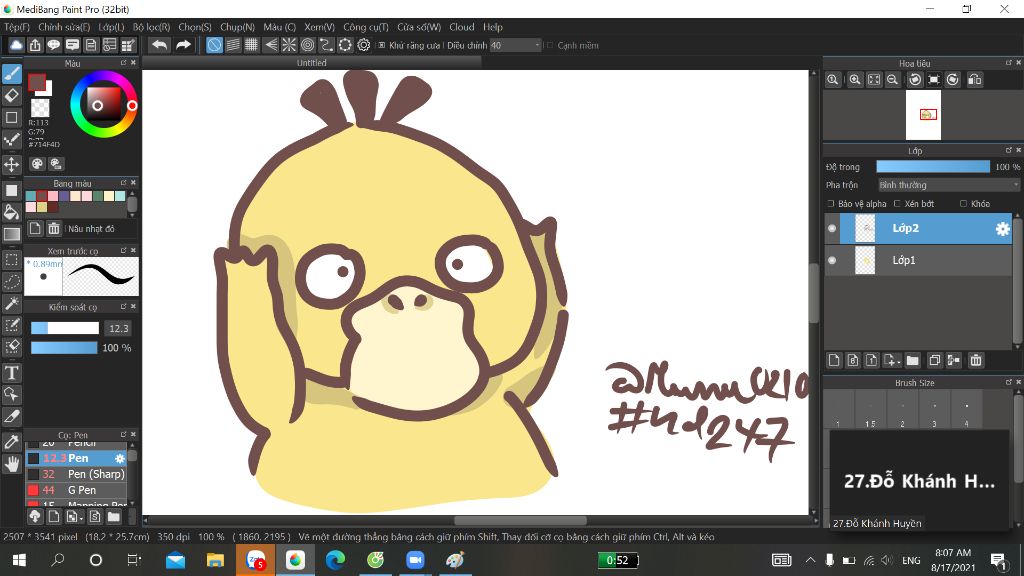Open the Điều chỉnh value dropdown
Screen dimensions: 1024x576
(516, 45)
